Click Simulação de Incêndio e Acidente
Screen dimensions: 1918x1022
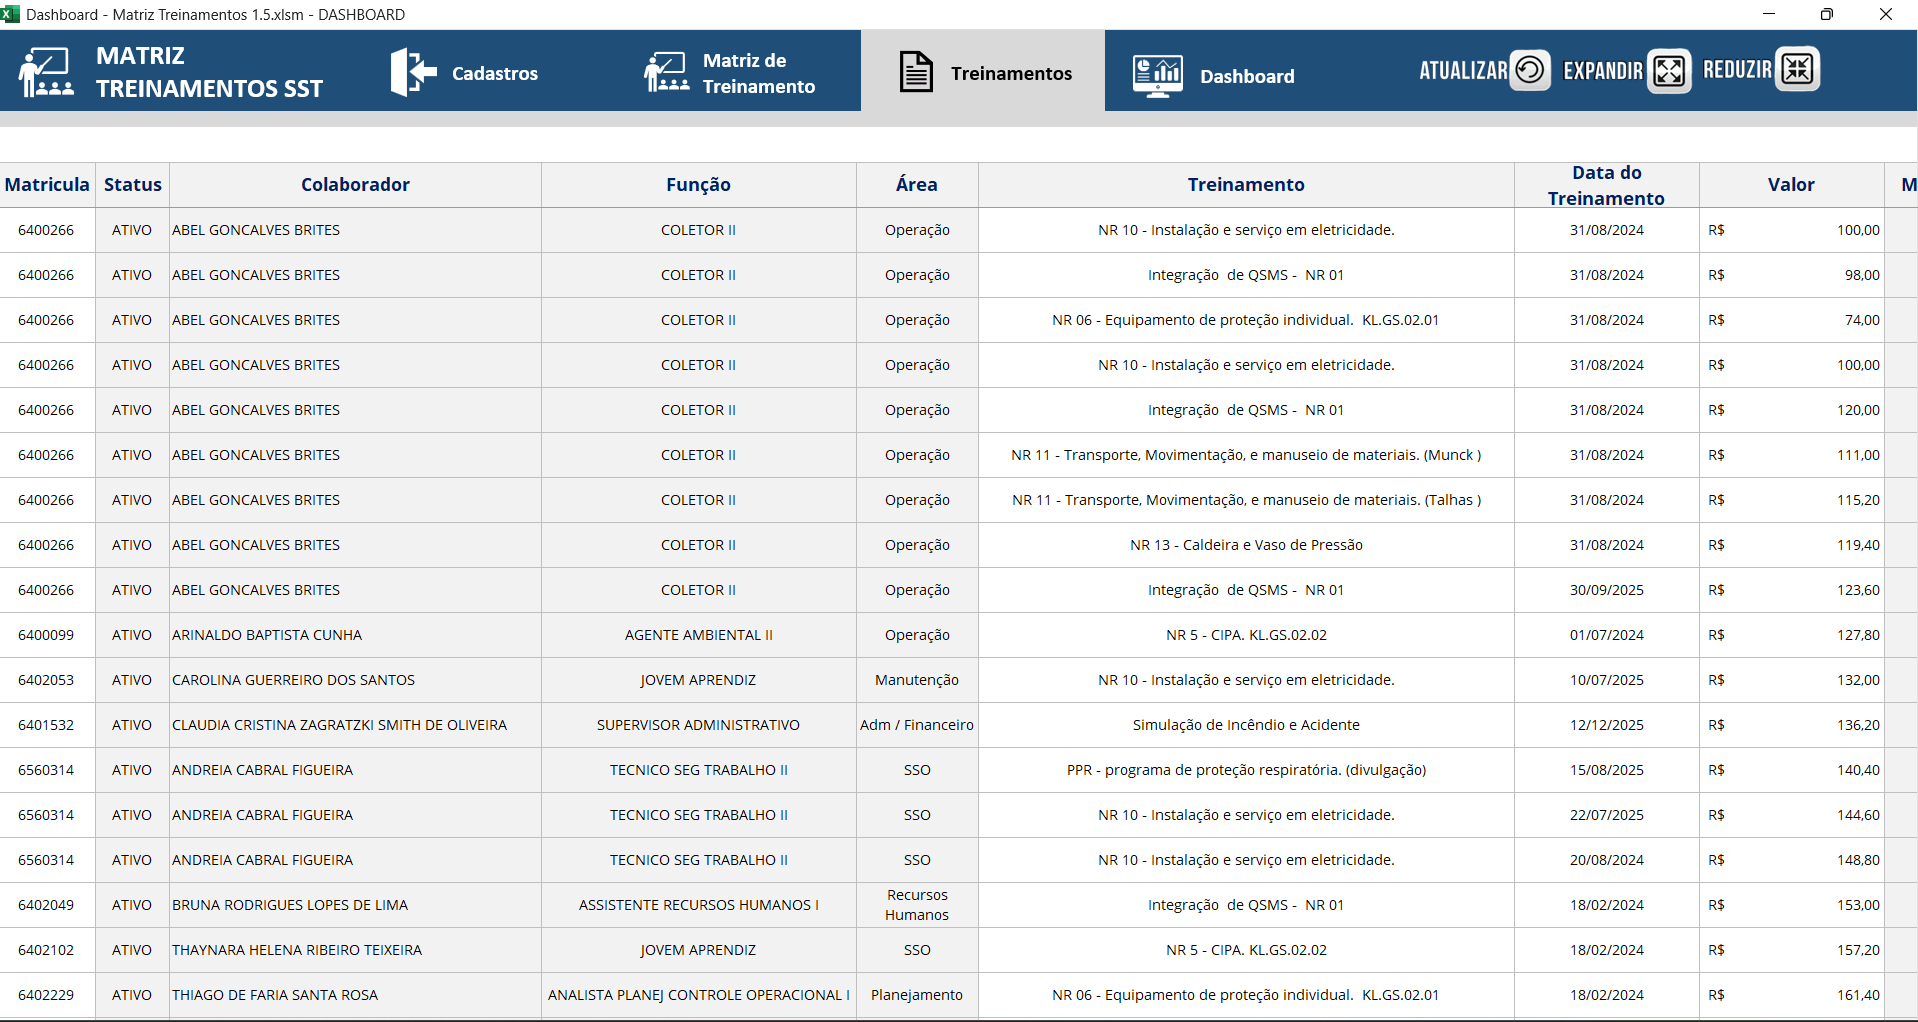point(1246,725)
